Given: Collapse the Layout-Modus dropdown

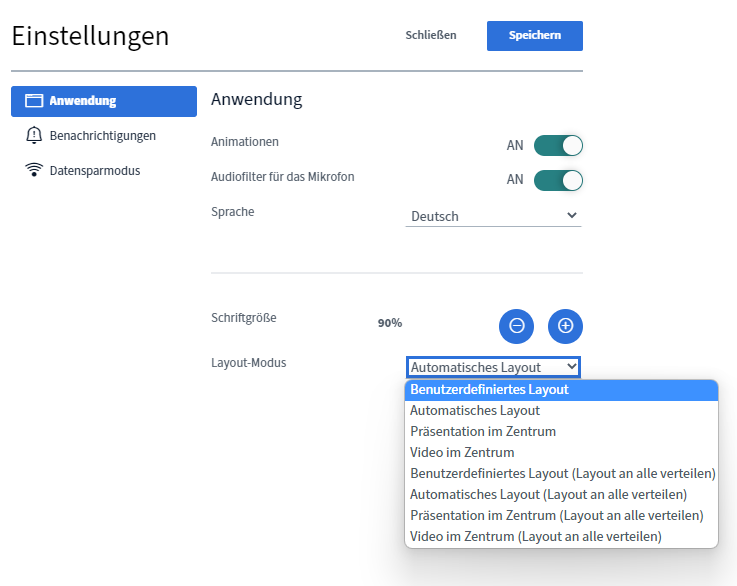Looking at the screenshot, I should click(493, 367).
